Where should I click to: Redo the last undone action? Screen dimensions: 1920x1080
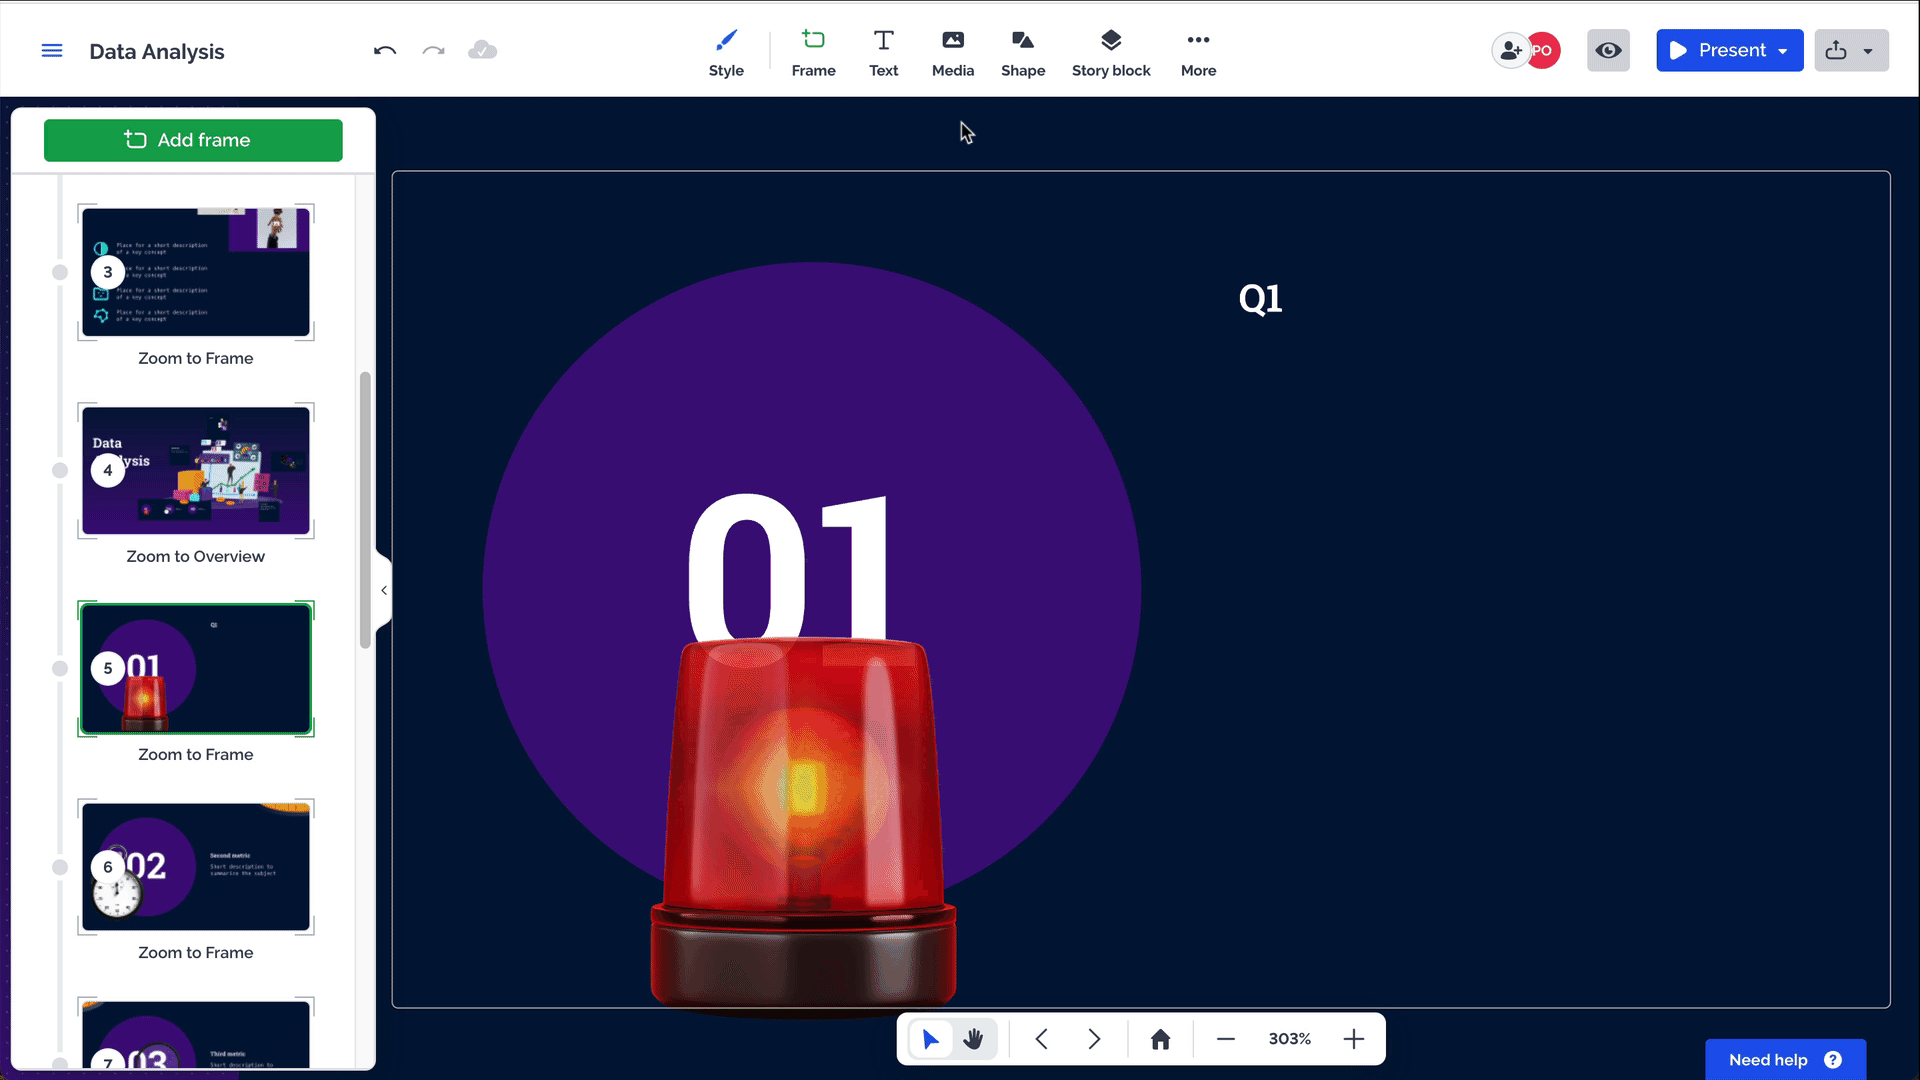pos(433,51)
